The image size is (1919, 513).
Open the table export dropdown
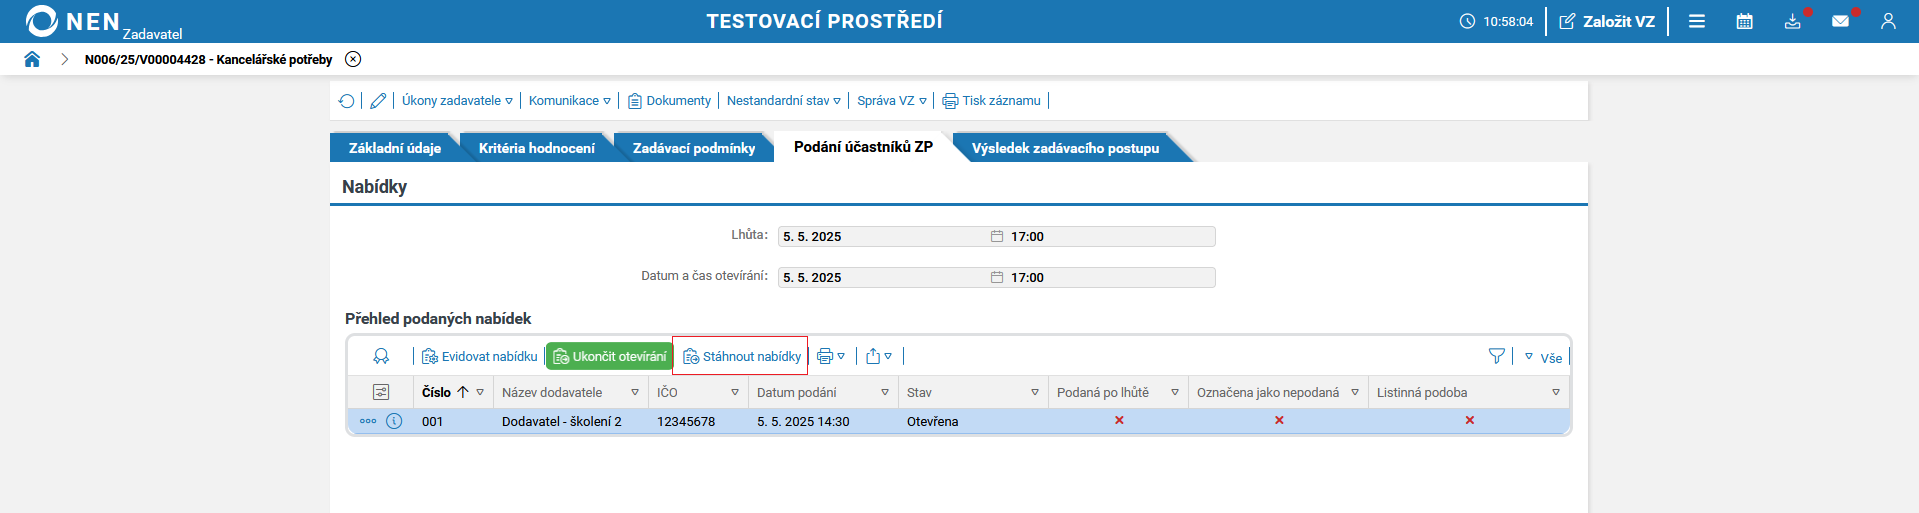878,357
